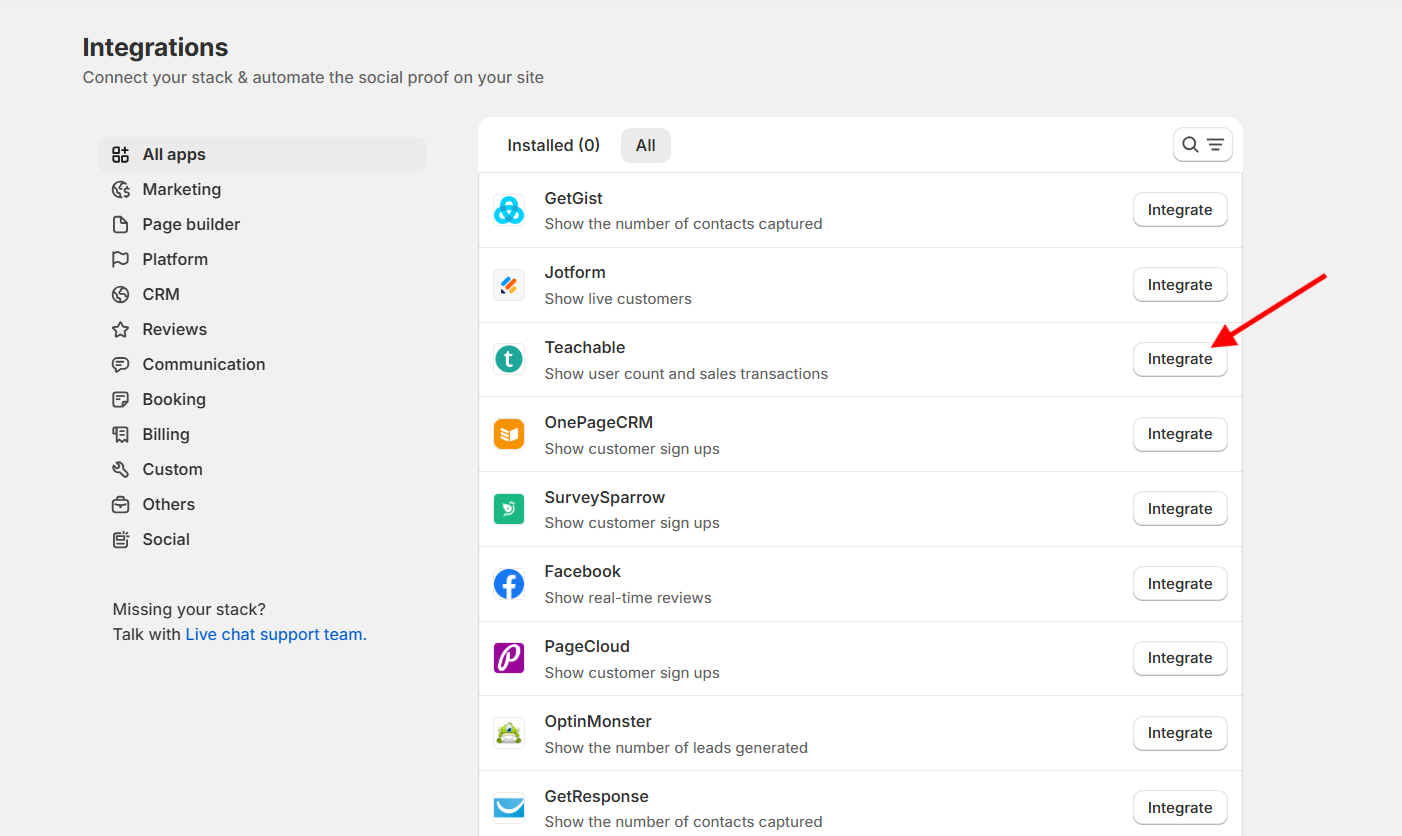Image resolution: width=1402 pixels, height=836 pixels.
Task: Click the SurveySparrow app name
Action: pos(605,497)
